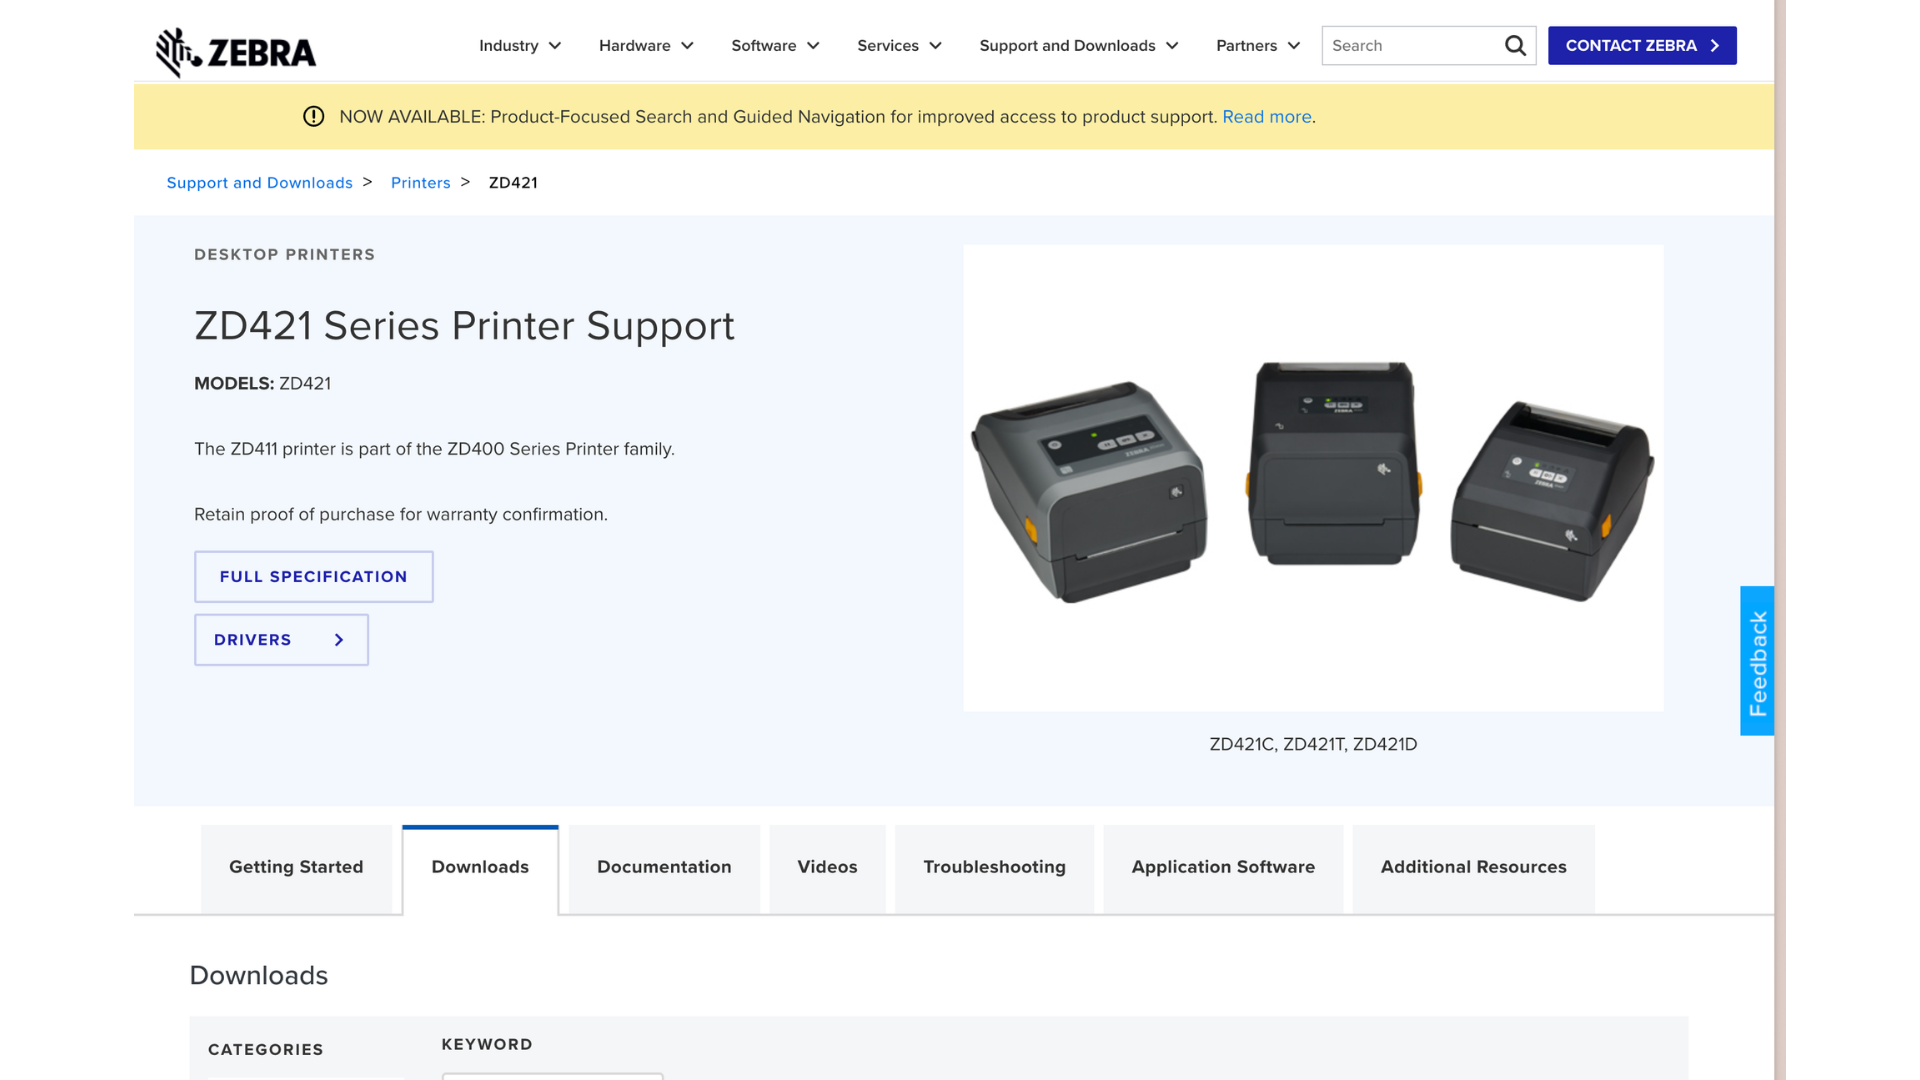Go to the Printers breadcrumb
Screen dimensions: 1920x1080
[420, 183]
